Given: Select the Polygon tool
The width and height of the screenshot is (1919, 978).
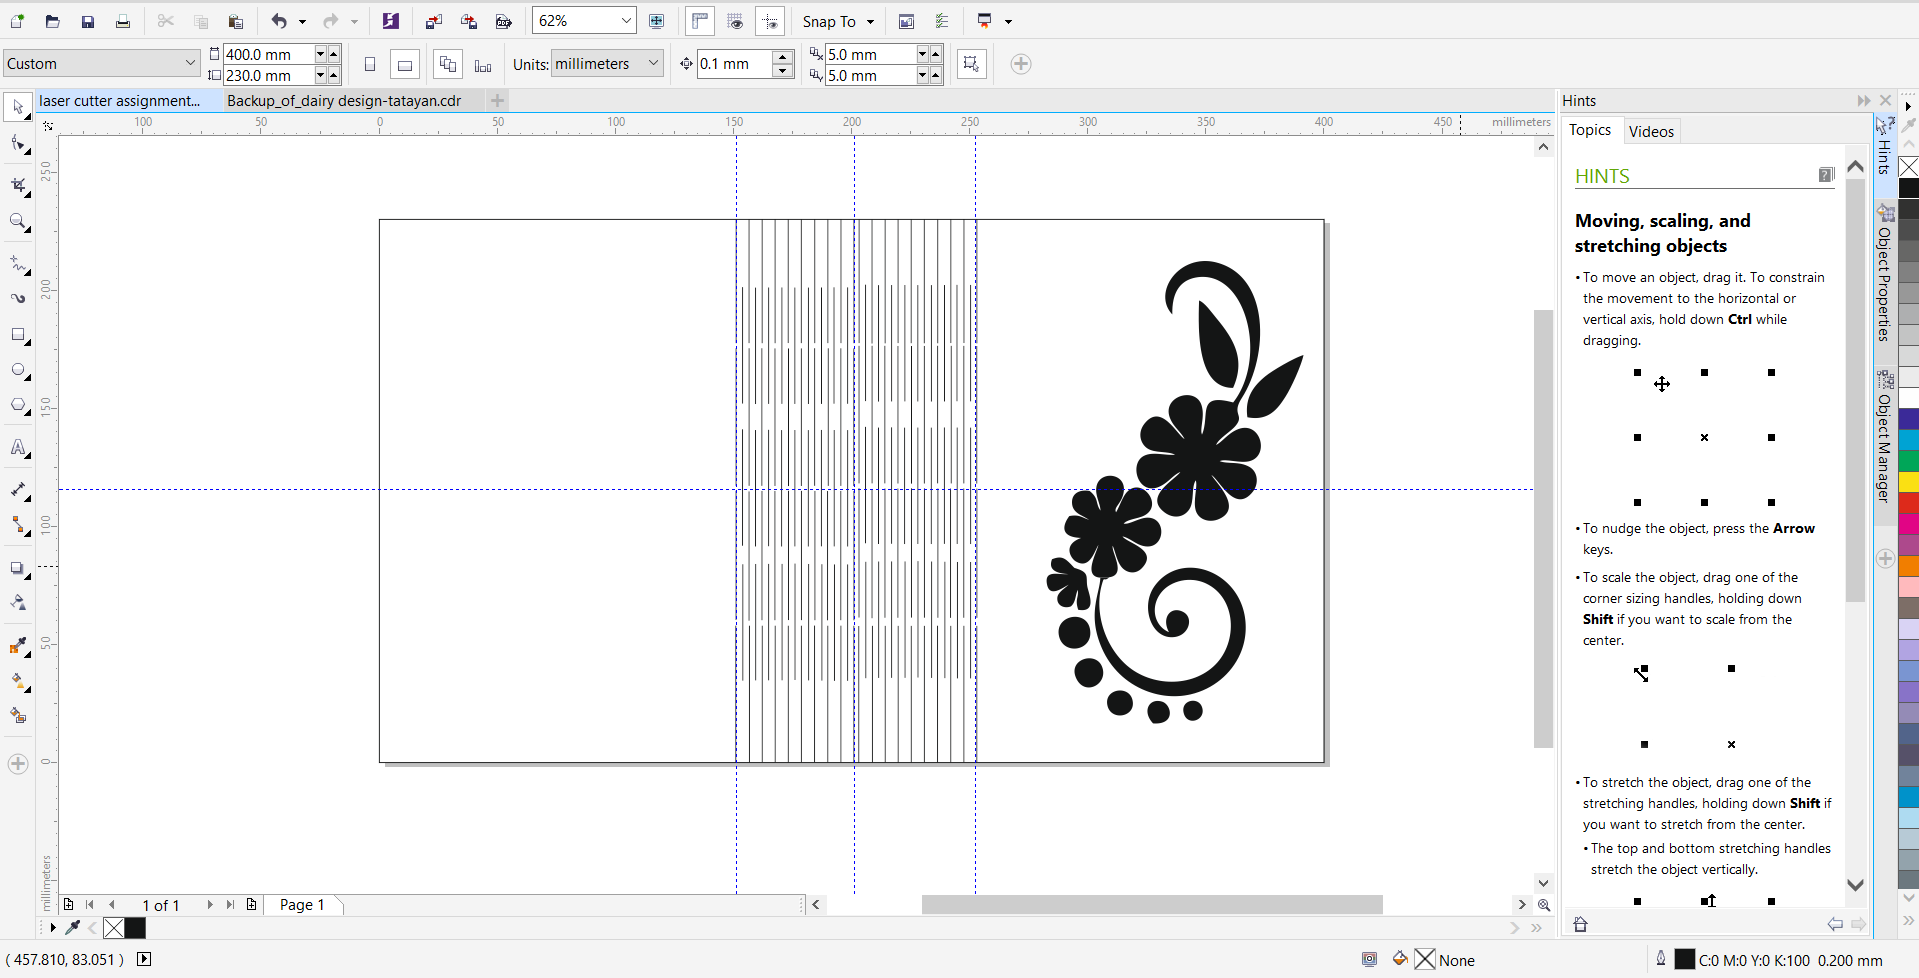Looking at the screenshot, I should pos(18,406).
